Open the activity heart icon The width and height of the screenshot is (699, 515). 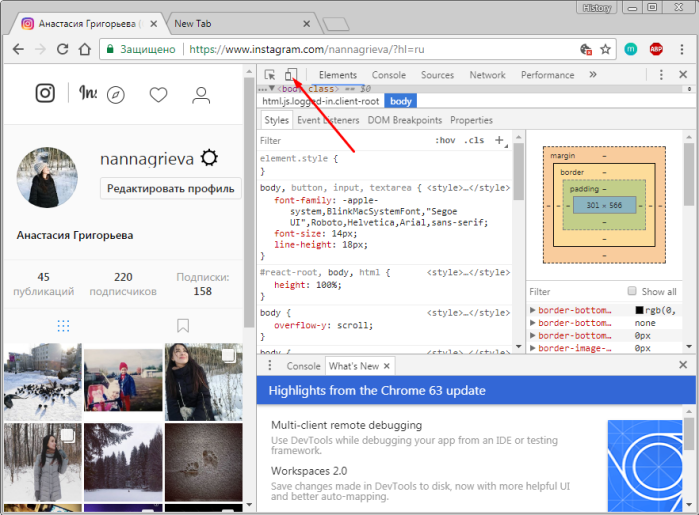point(158,95)
